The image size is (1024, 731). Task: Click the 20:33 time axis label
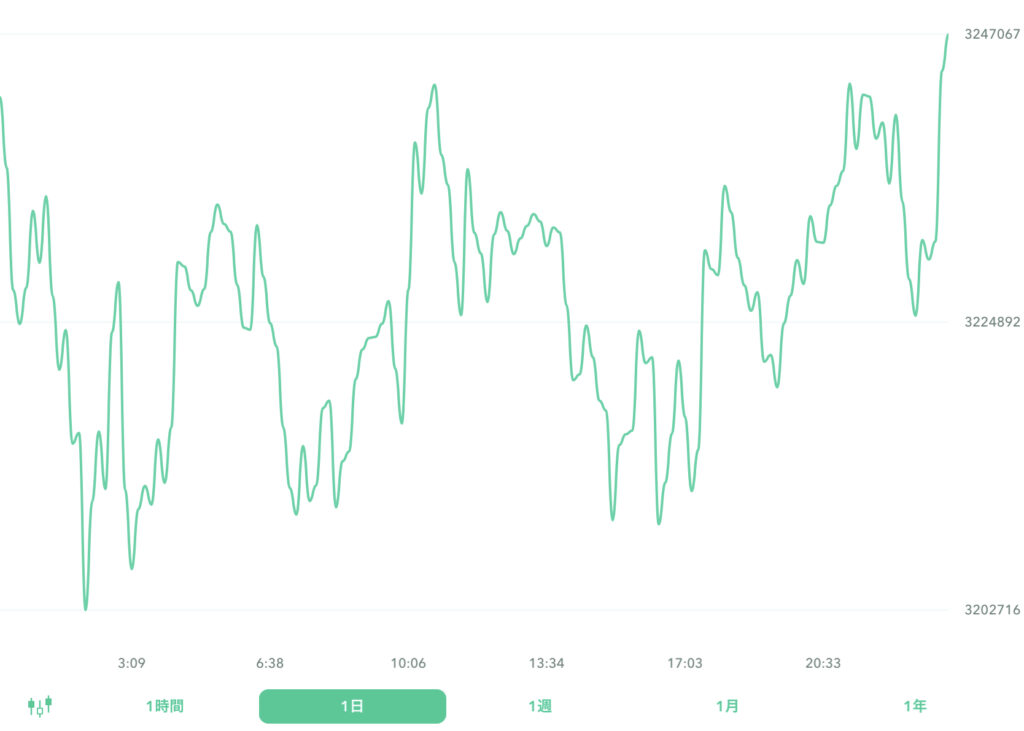click(x=823, y=663)
